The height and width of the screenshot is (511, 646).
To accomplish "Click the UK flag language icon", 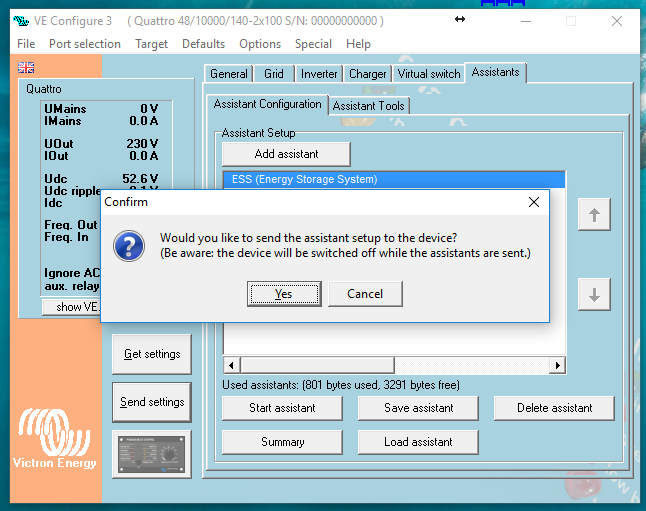I will click(26, 67).
